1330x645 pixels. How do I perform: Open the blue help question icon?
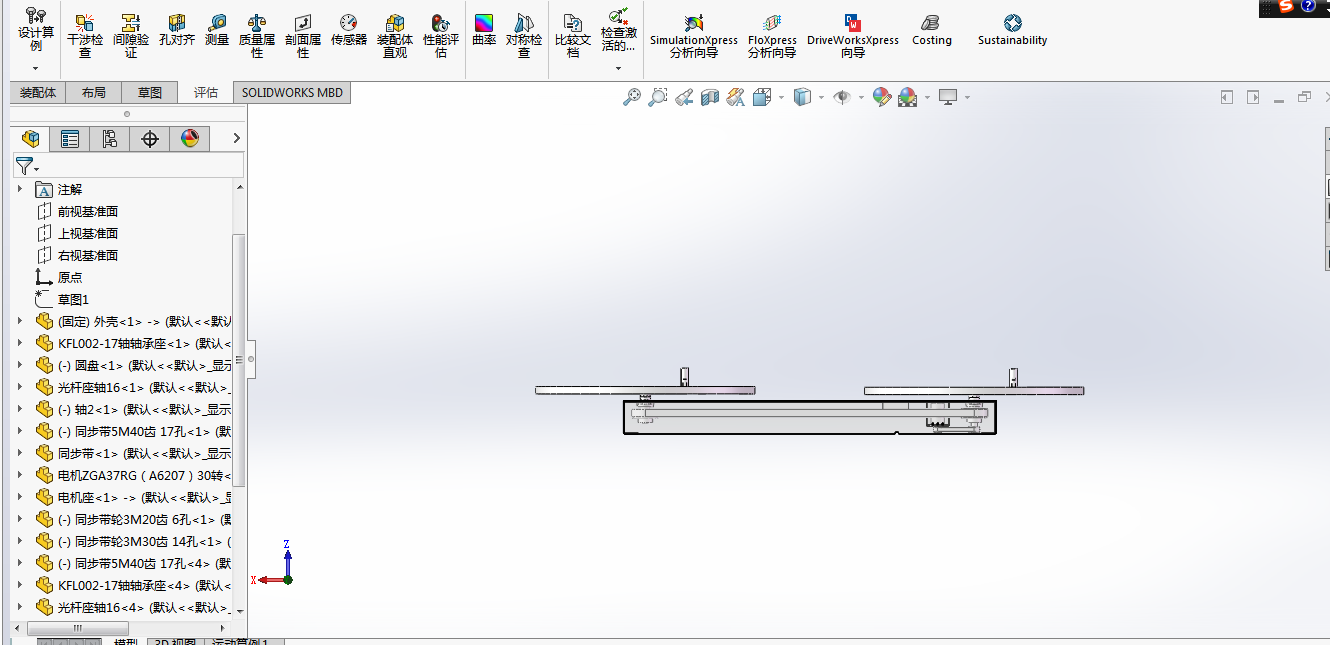[x=1308, y=6]
